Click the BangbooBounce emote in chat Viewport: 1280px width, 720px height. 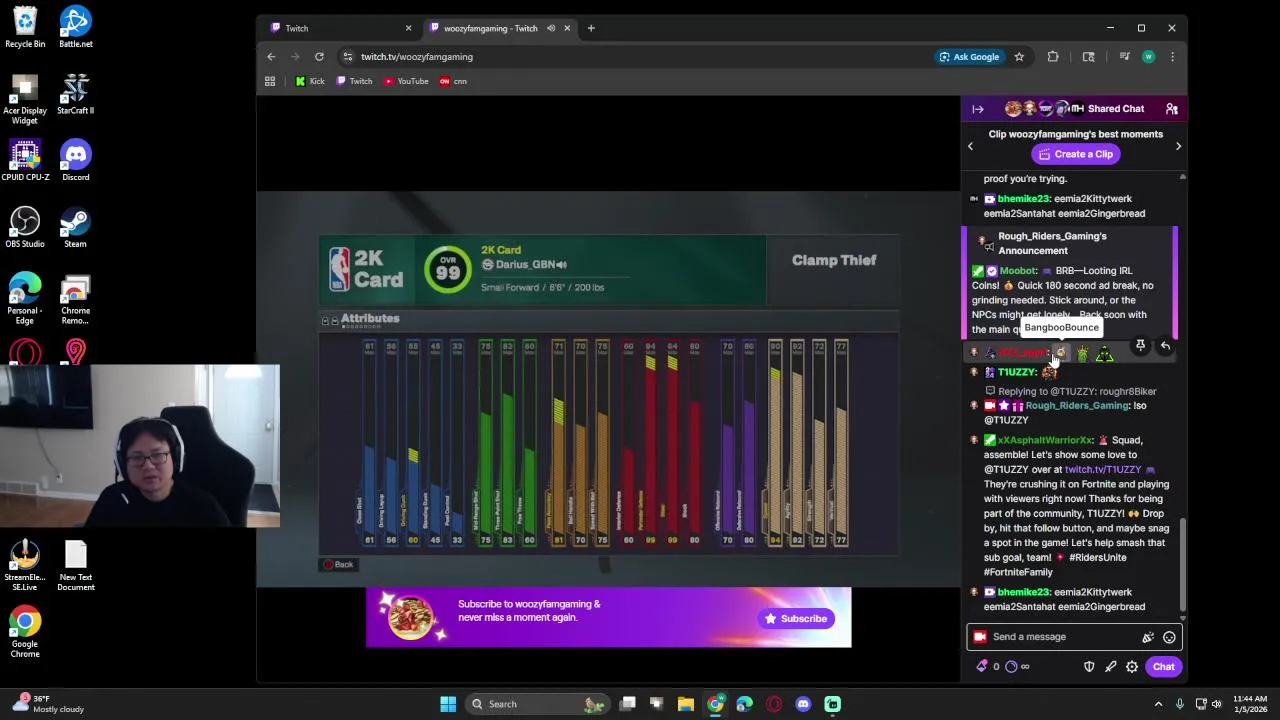pyautogui.click(x=1059, y=352)
